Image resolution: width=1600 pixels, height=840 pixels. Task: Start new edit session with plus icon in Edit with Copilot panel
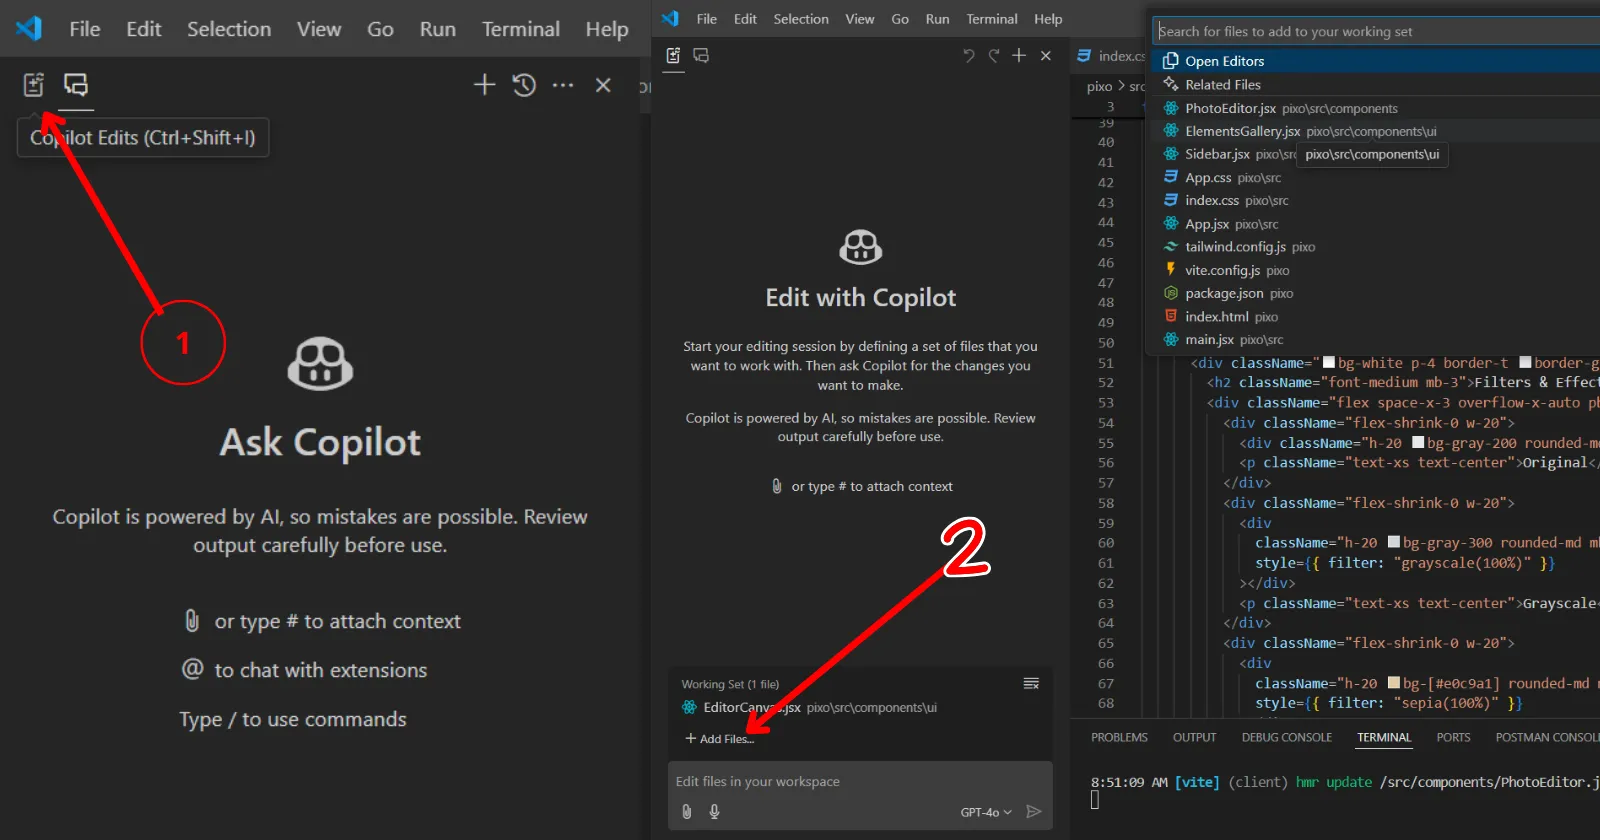(1019, 56)
